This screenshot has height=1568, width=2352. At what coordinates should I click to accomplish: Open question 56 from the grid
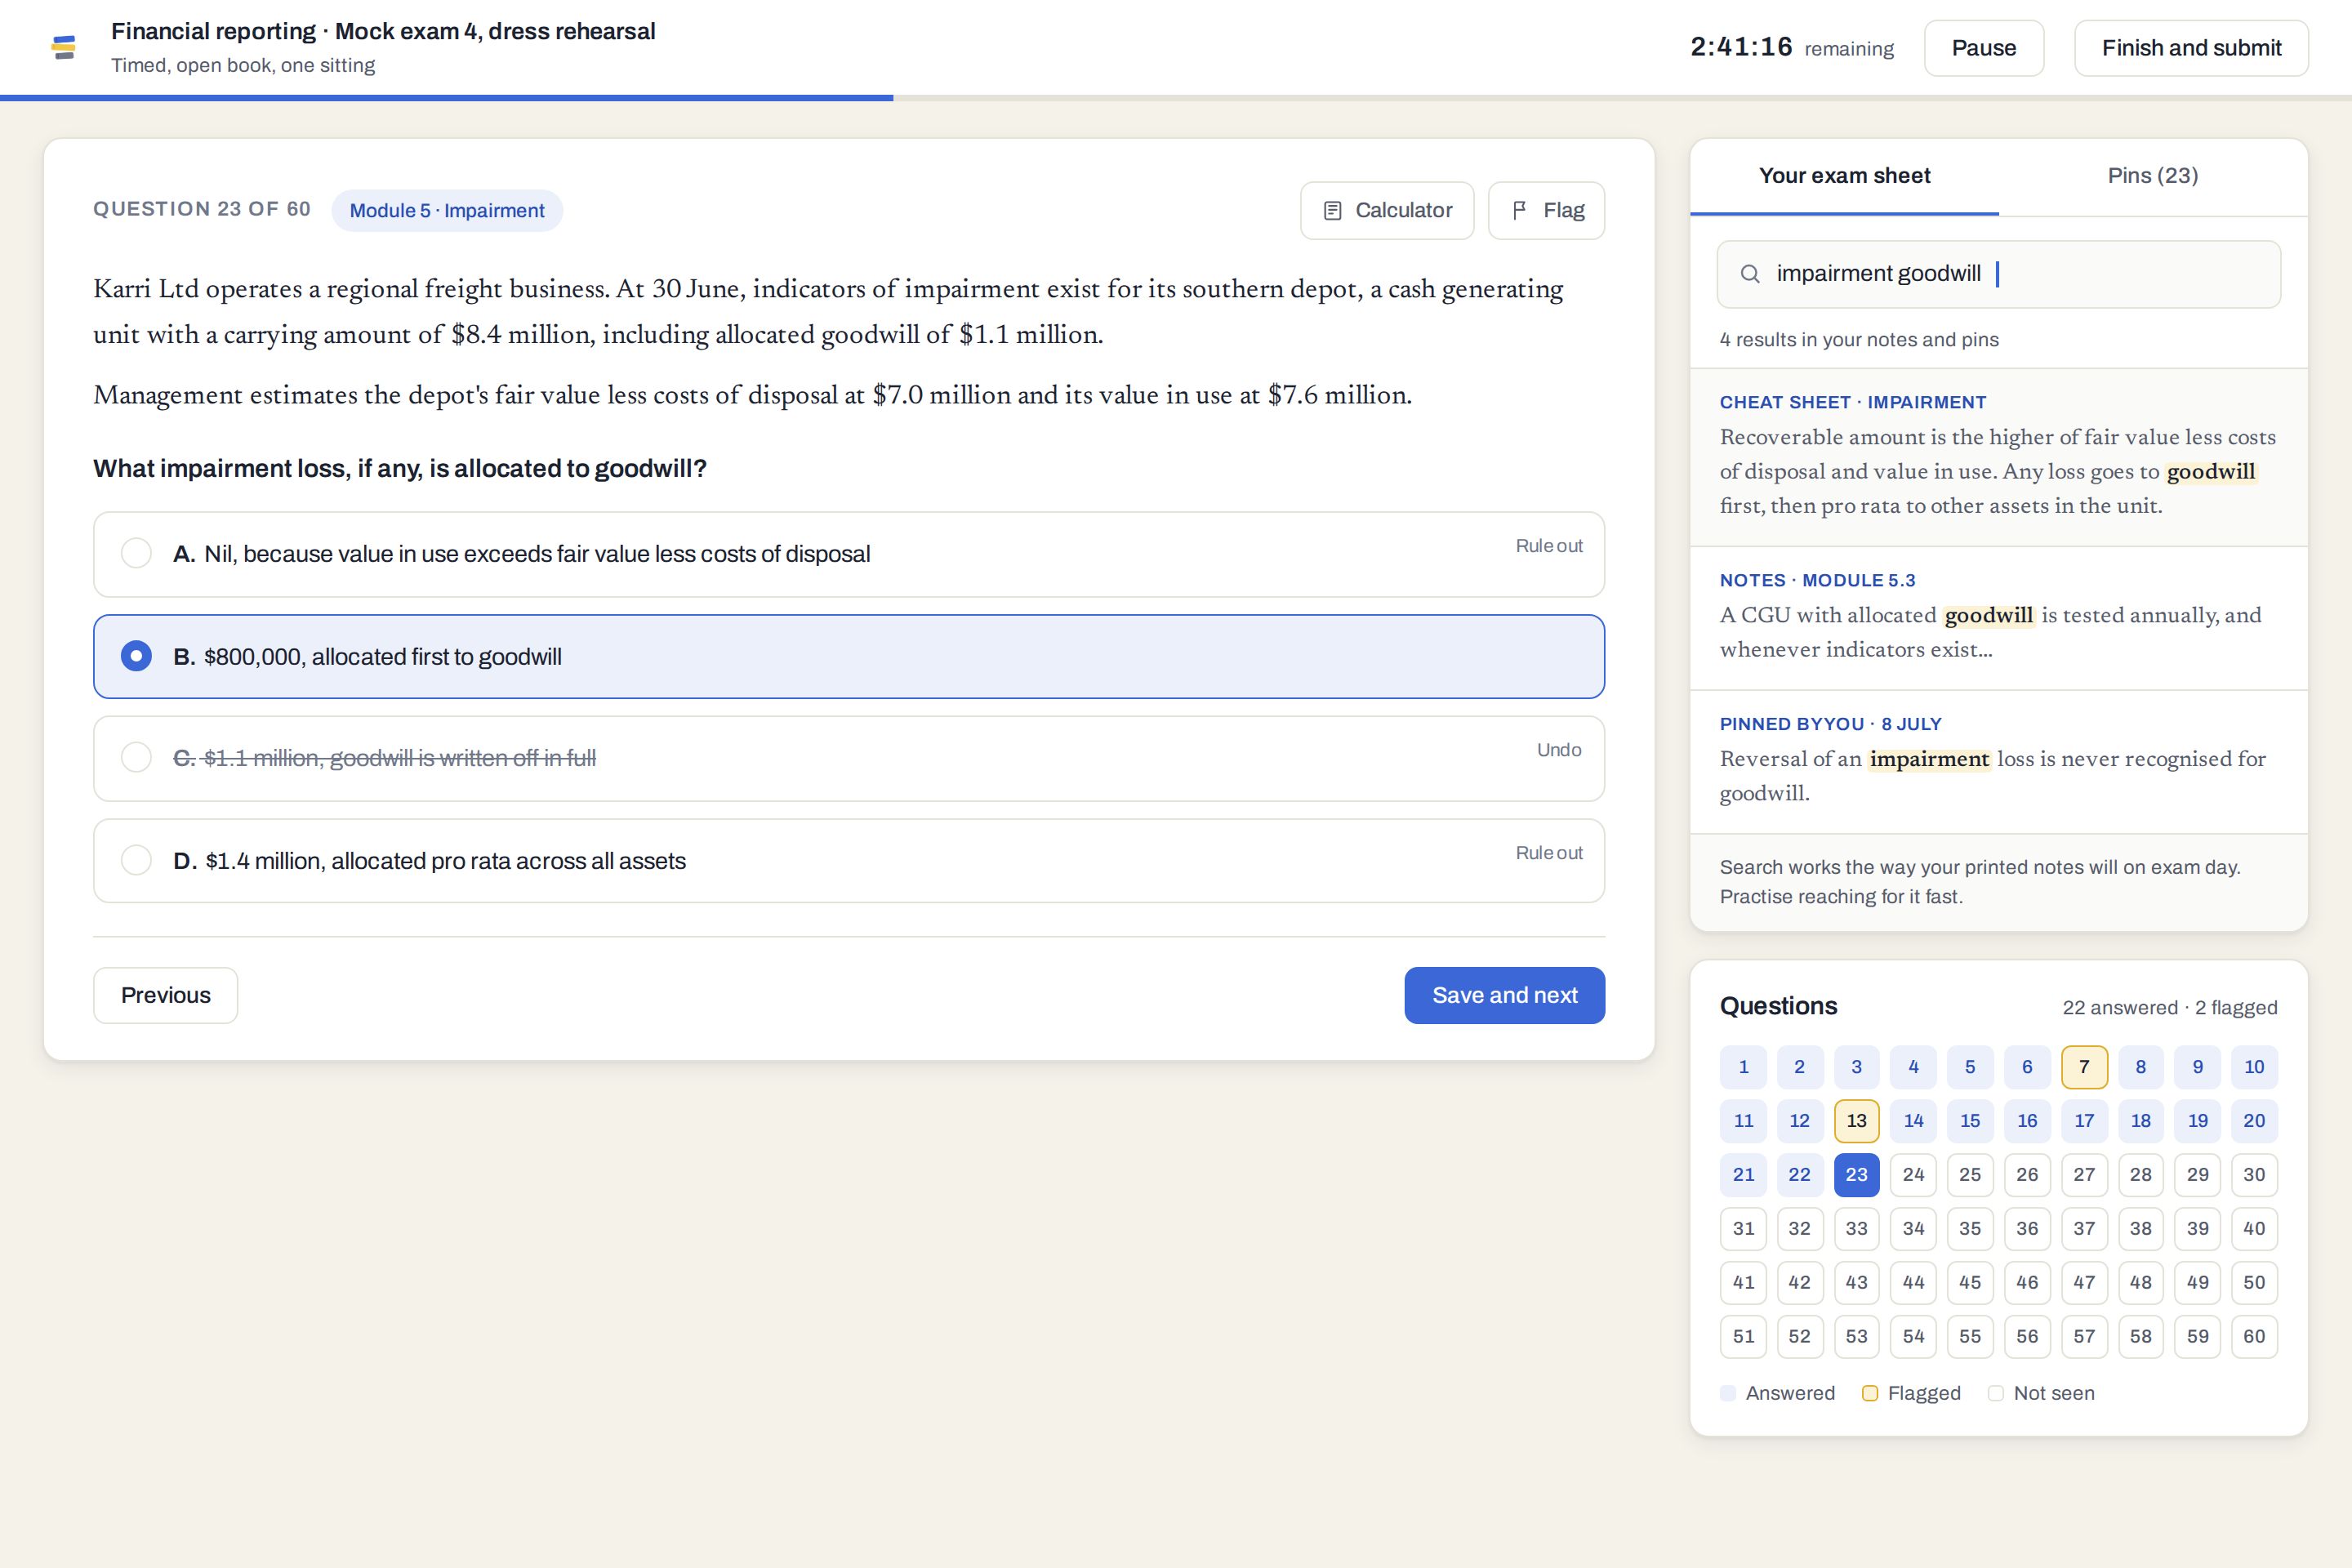(x=2027, y=1337)
